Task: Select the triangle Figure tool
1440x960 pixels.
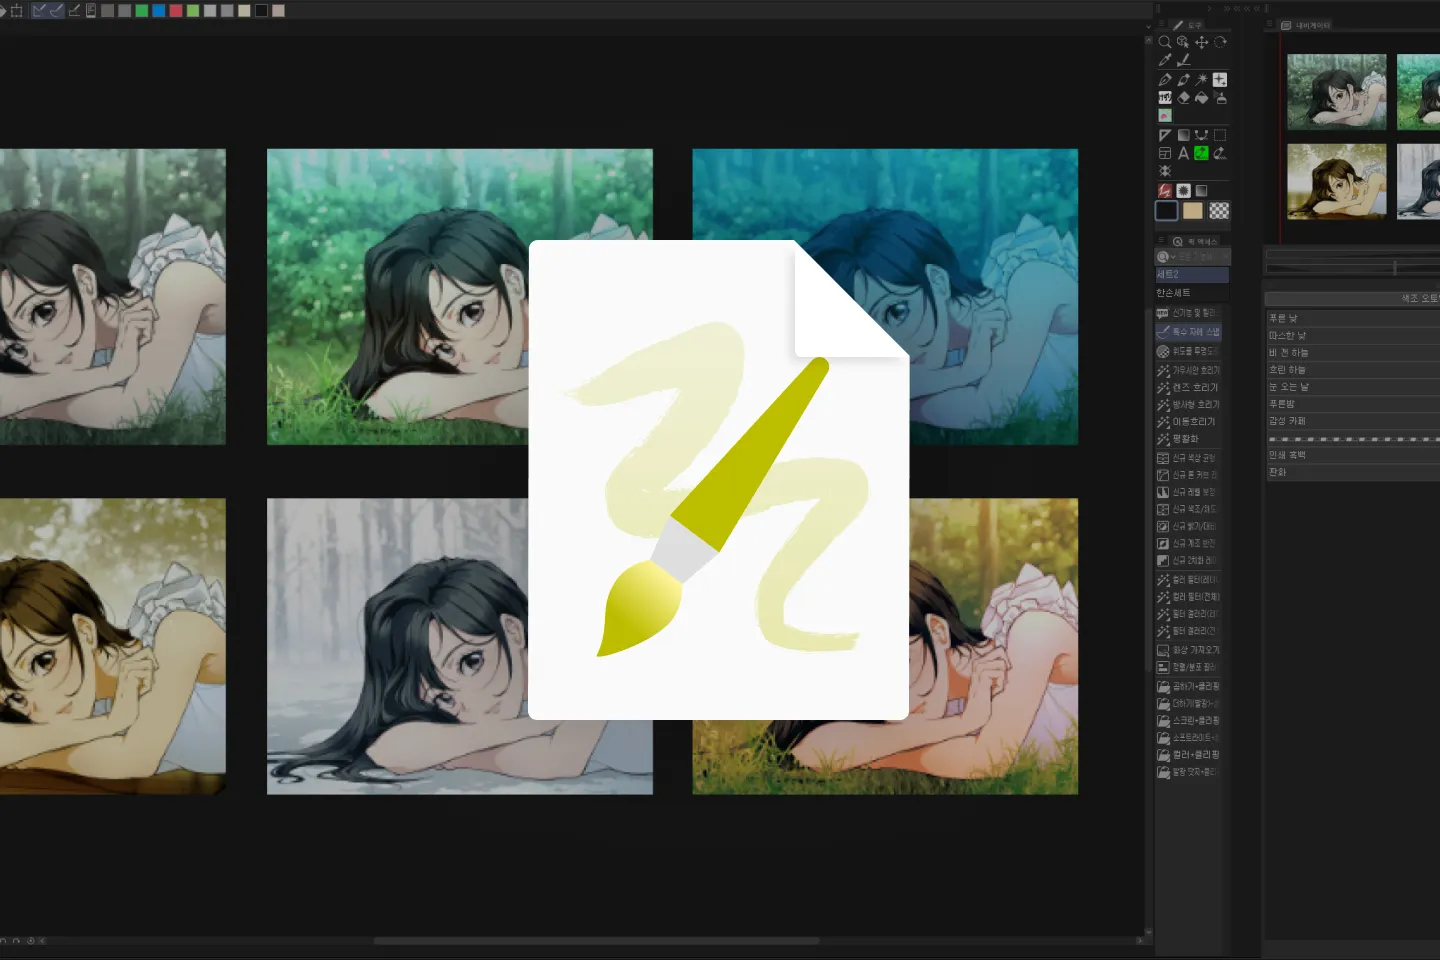Action: point(1165,135)
